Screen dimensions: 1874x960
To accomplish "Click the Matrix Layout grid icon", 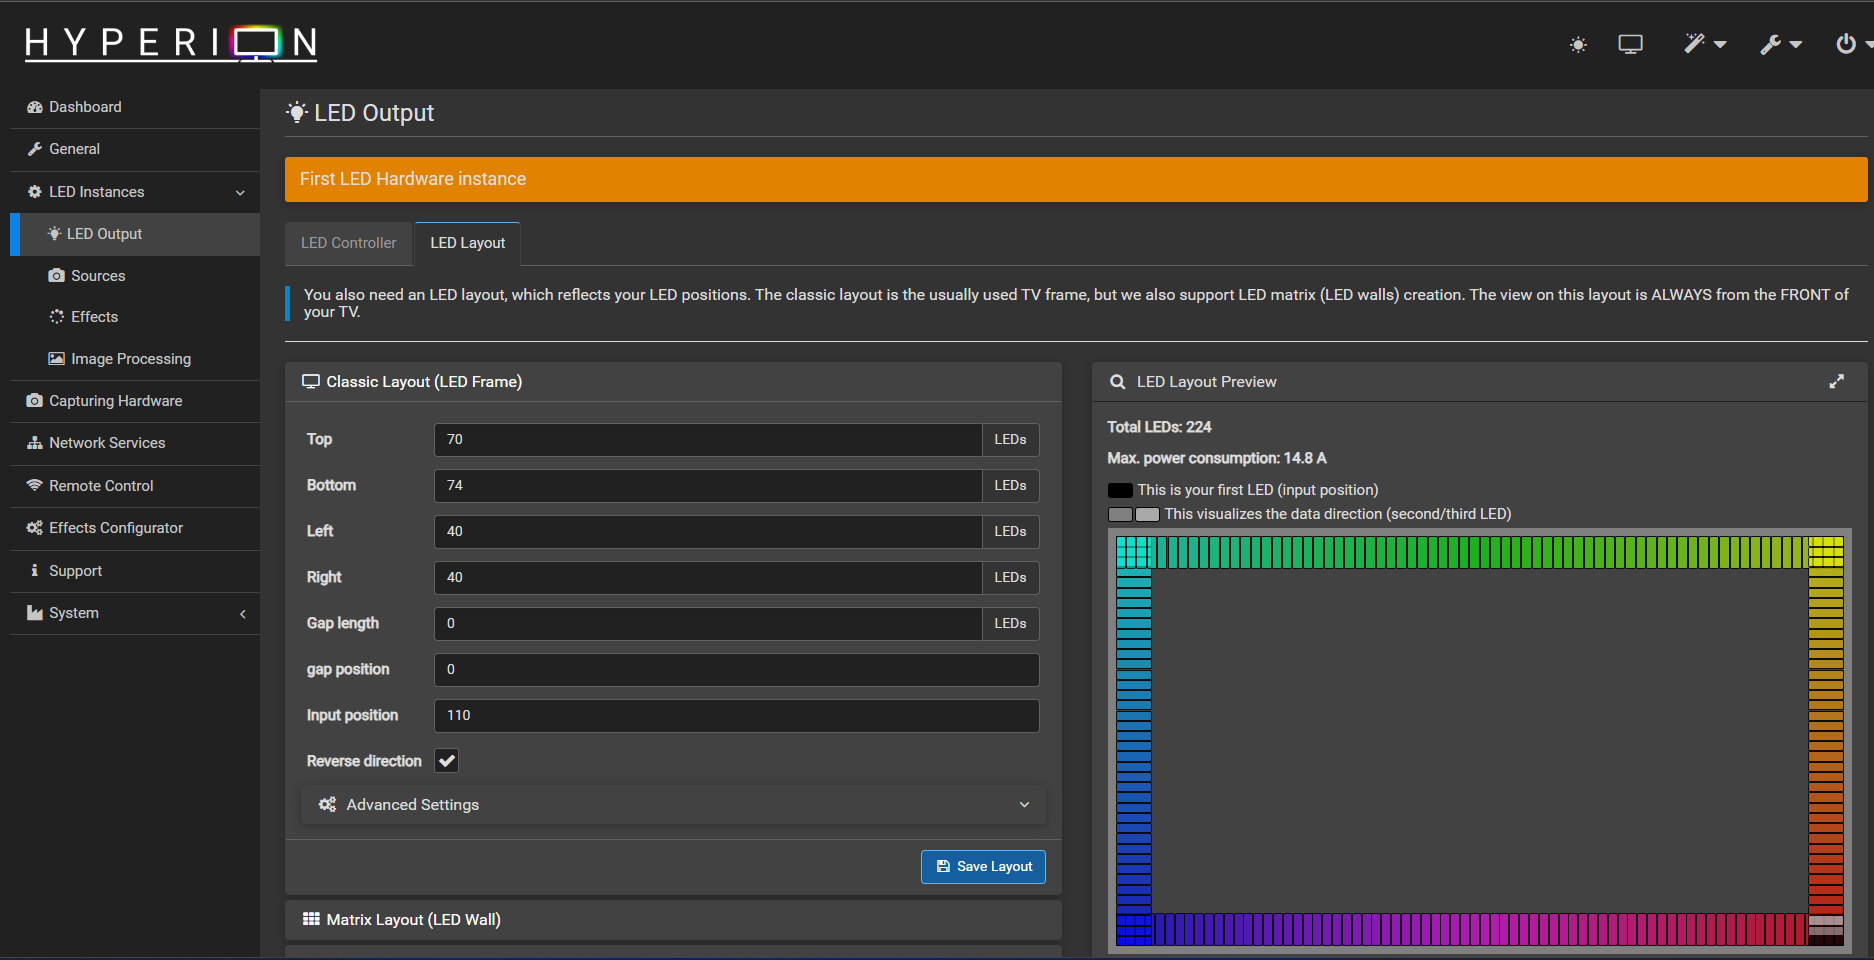I will tap(311, 919).
